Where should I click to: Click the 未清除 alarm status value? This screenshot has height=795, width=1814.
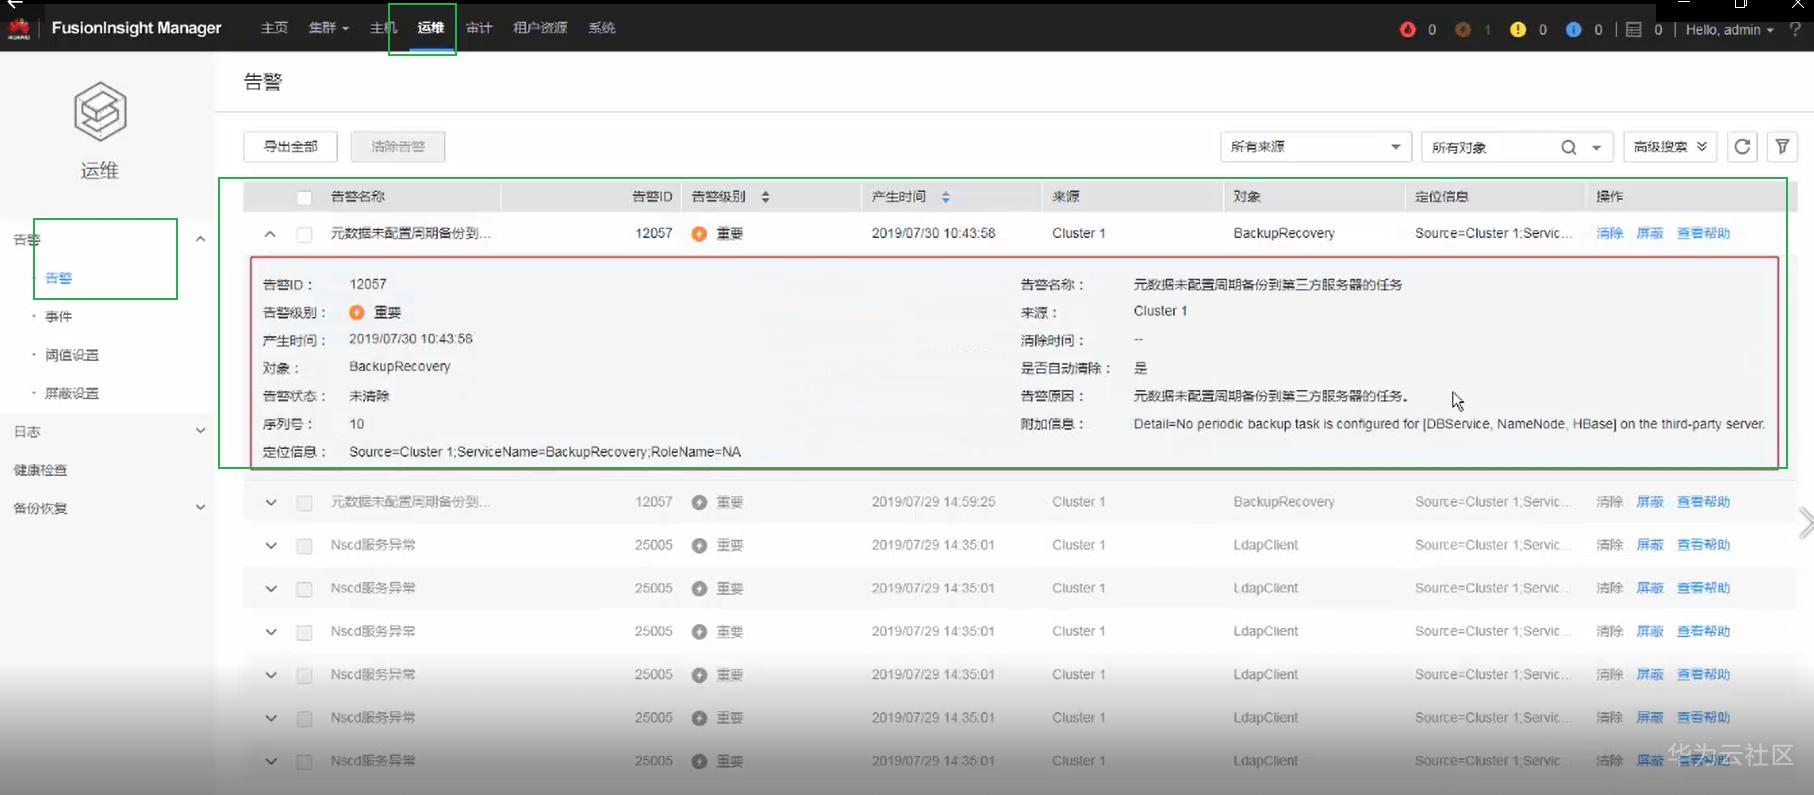pyautogui.click(x=369, y=396)
